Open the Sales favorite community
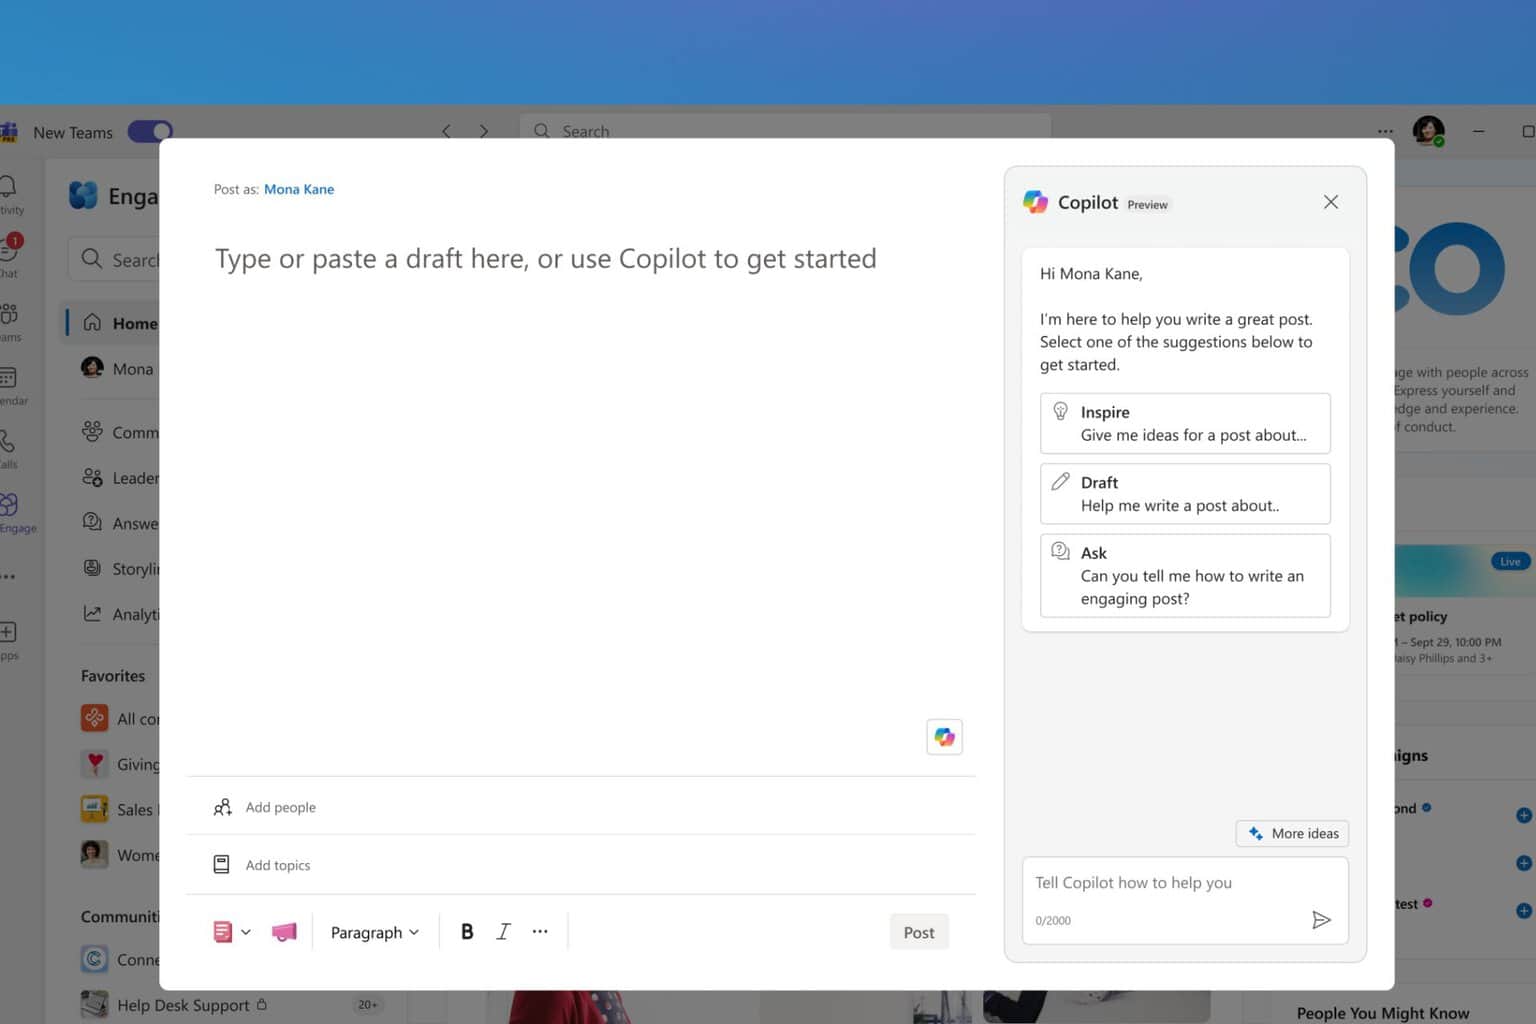1536x1024 pixels. pos(120,809)
